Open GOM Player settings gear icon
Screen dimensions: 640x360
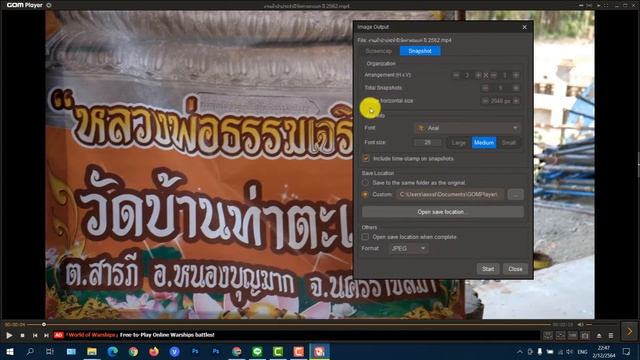[x=49, y=5]
